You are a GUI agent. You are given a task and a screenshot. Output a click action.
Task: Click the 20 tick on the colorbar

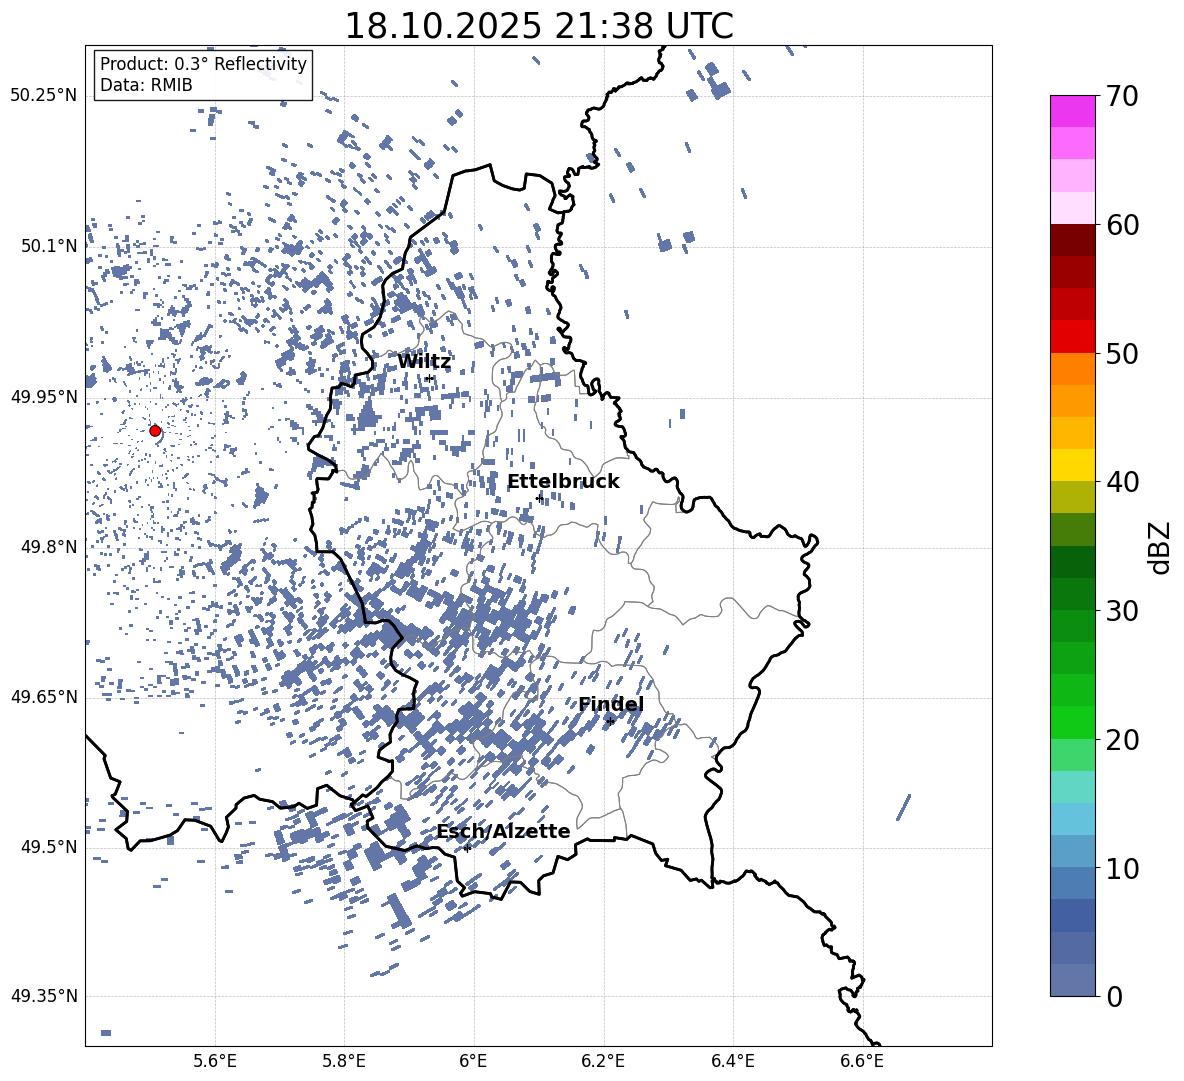[1122, 740]
